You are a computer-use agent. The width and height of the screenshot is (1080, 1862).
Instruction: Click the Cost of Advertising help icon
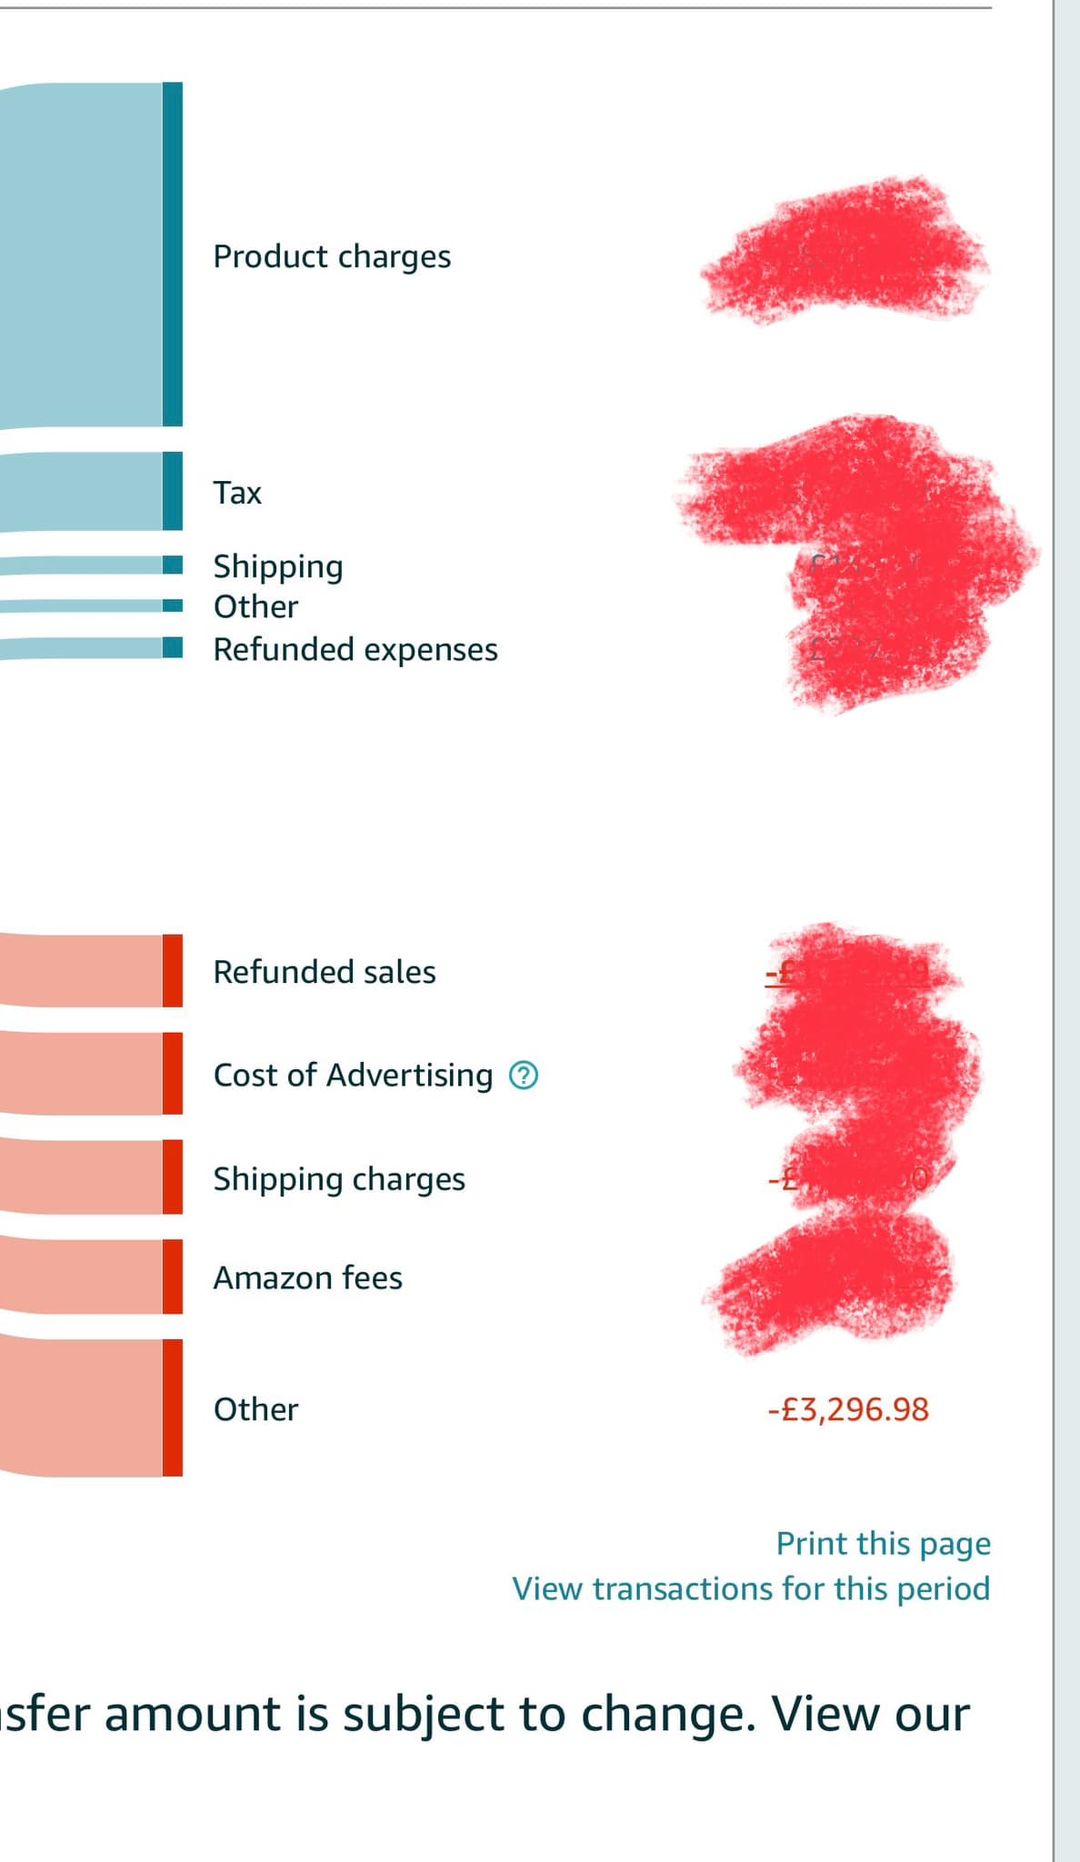[524, 1075]
